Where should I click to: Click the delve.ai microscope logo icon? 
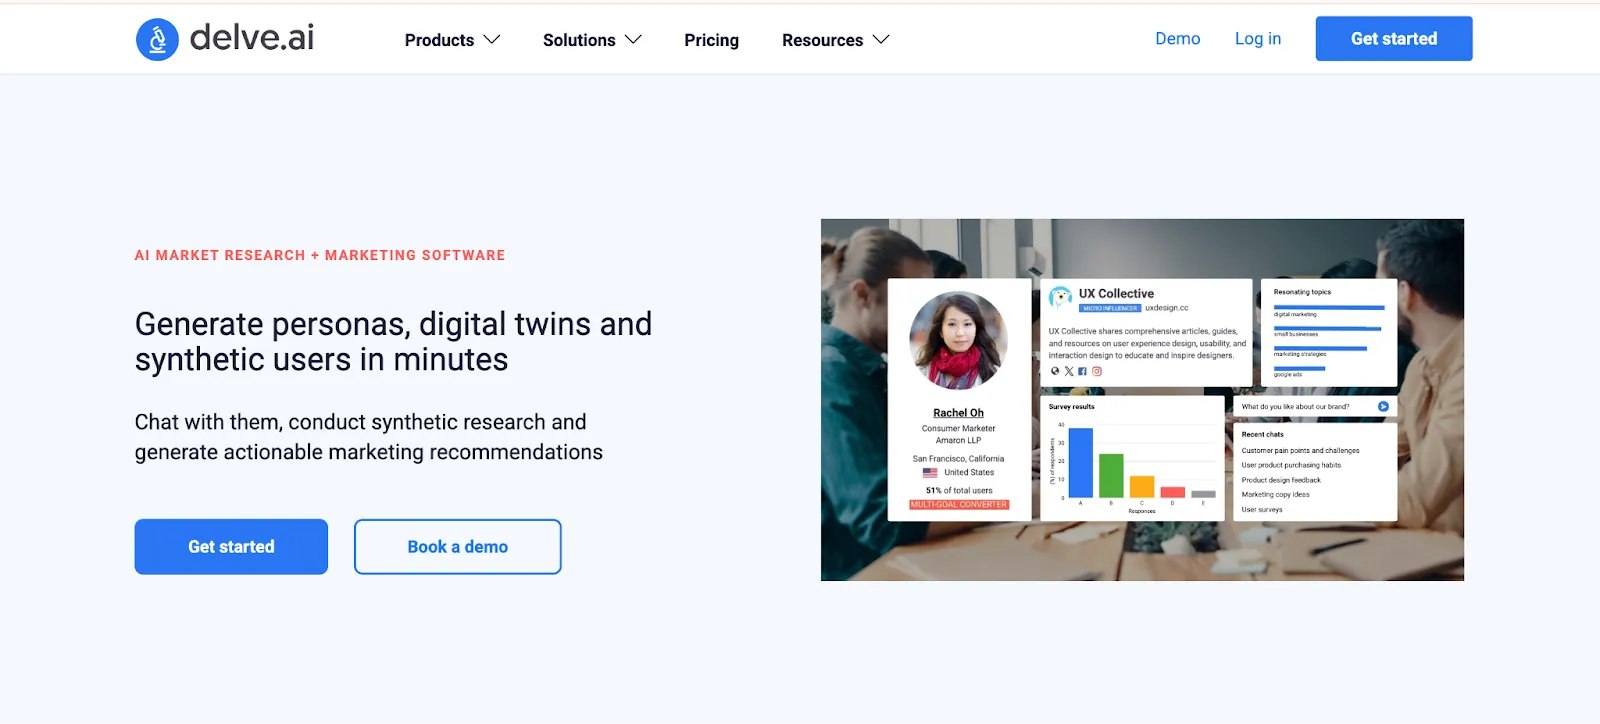pos(157,40)
